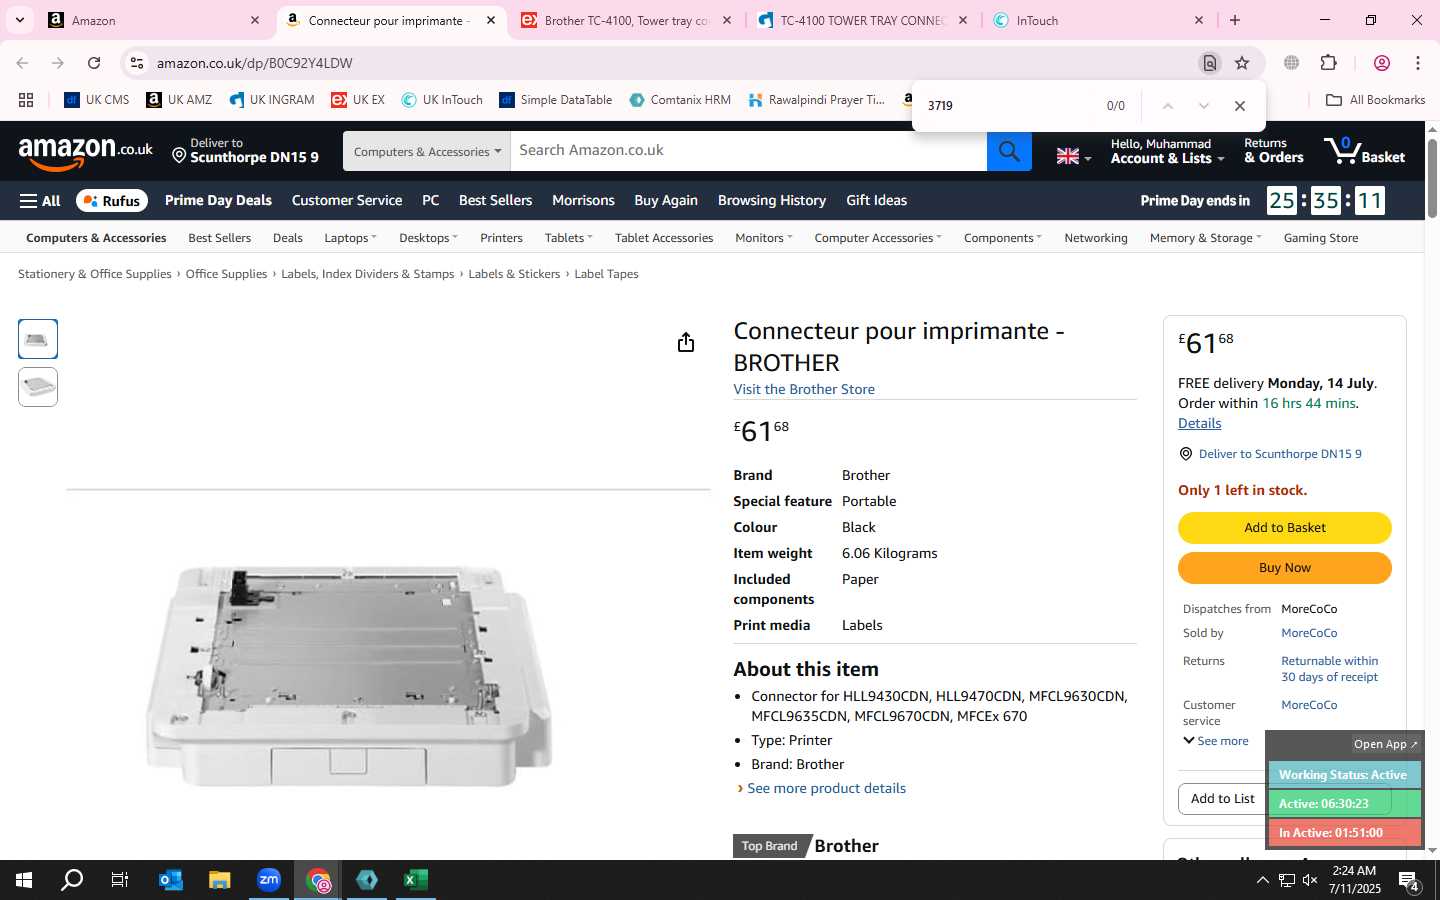Open the basket cart icon

tap(1364, 151)
